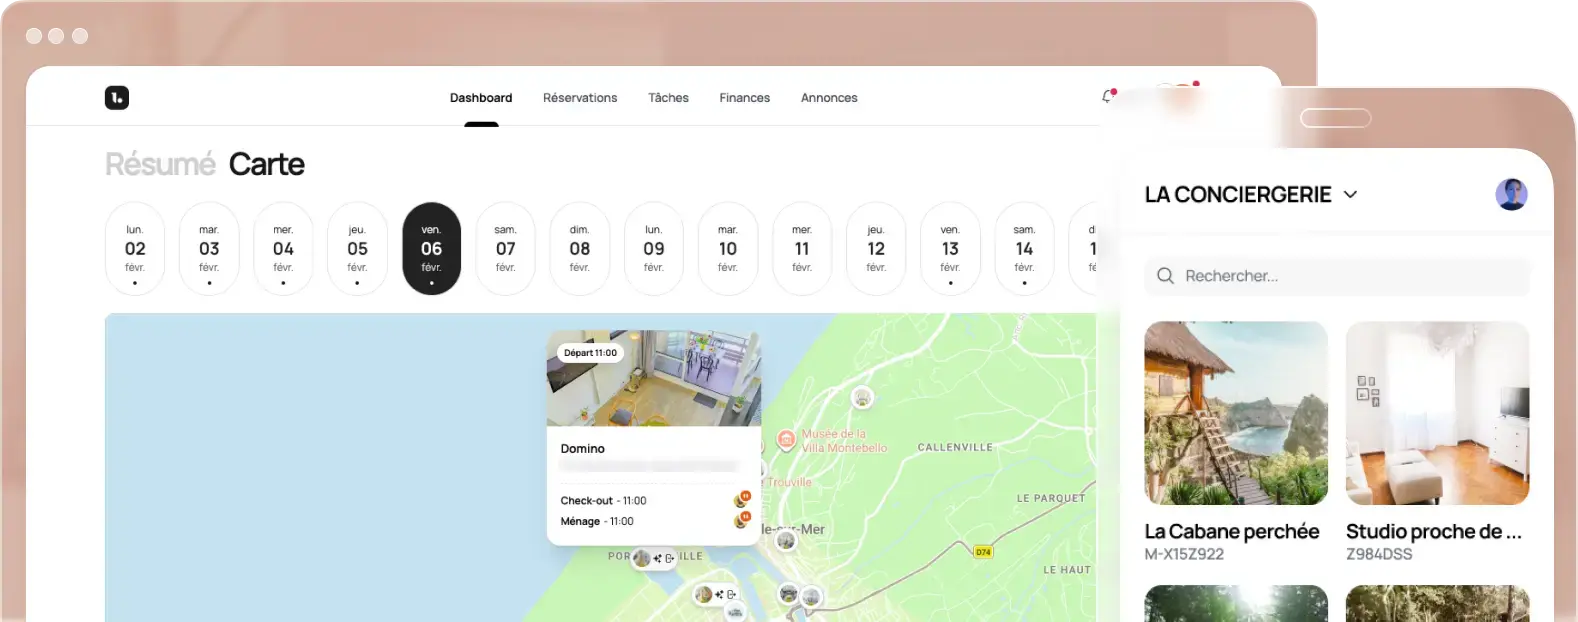The image size is (1578, 622).
Task: Open the Annonces tab
Action: (x=829, y=98)
